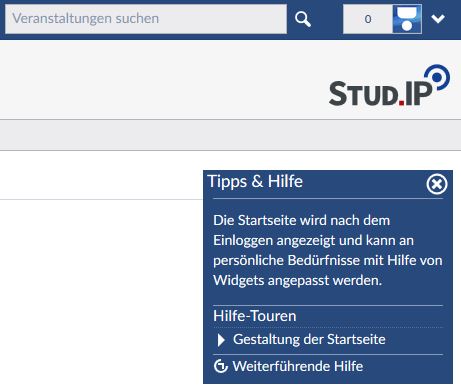
Task: Start the Gestaltung der Startseite tour
Action: pos(309,339)
